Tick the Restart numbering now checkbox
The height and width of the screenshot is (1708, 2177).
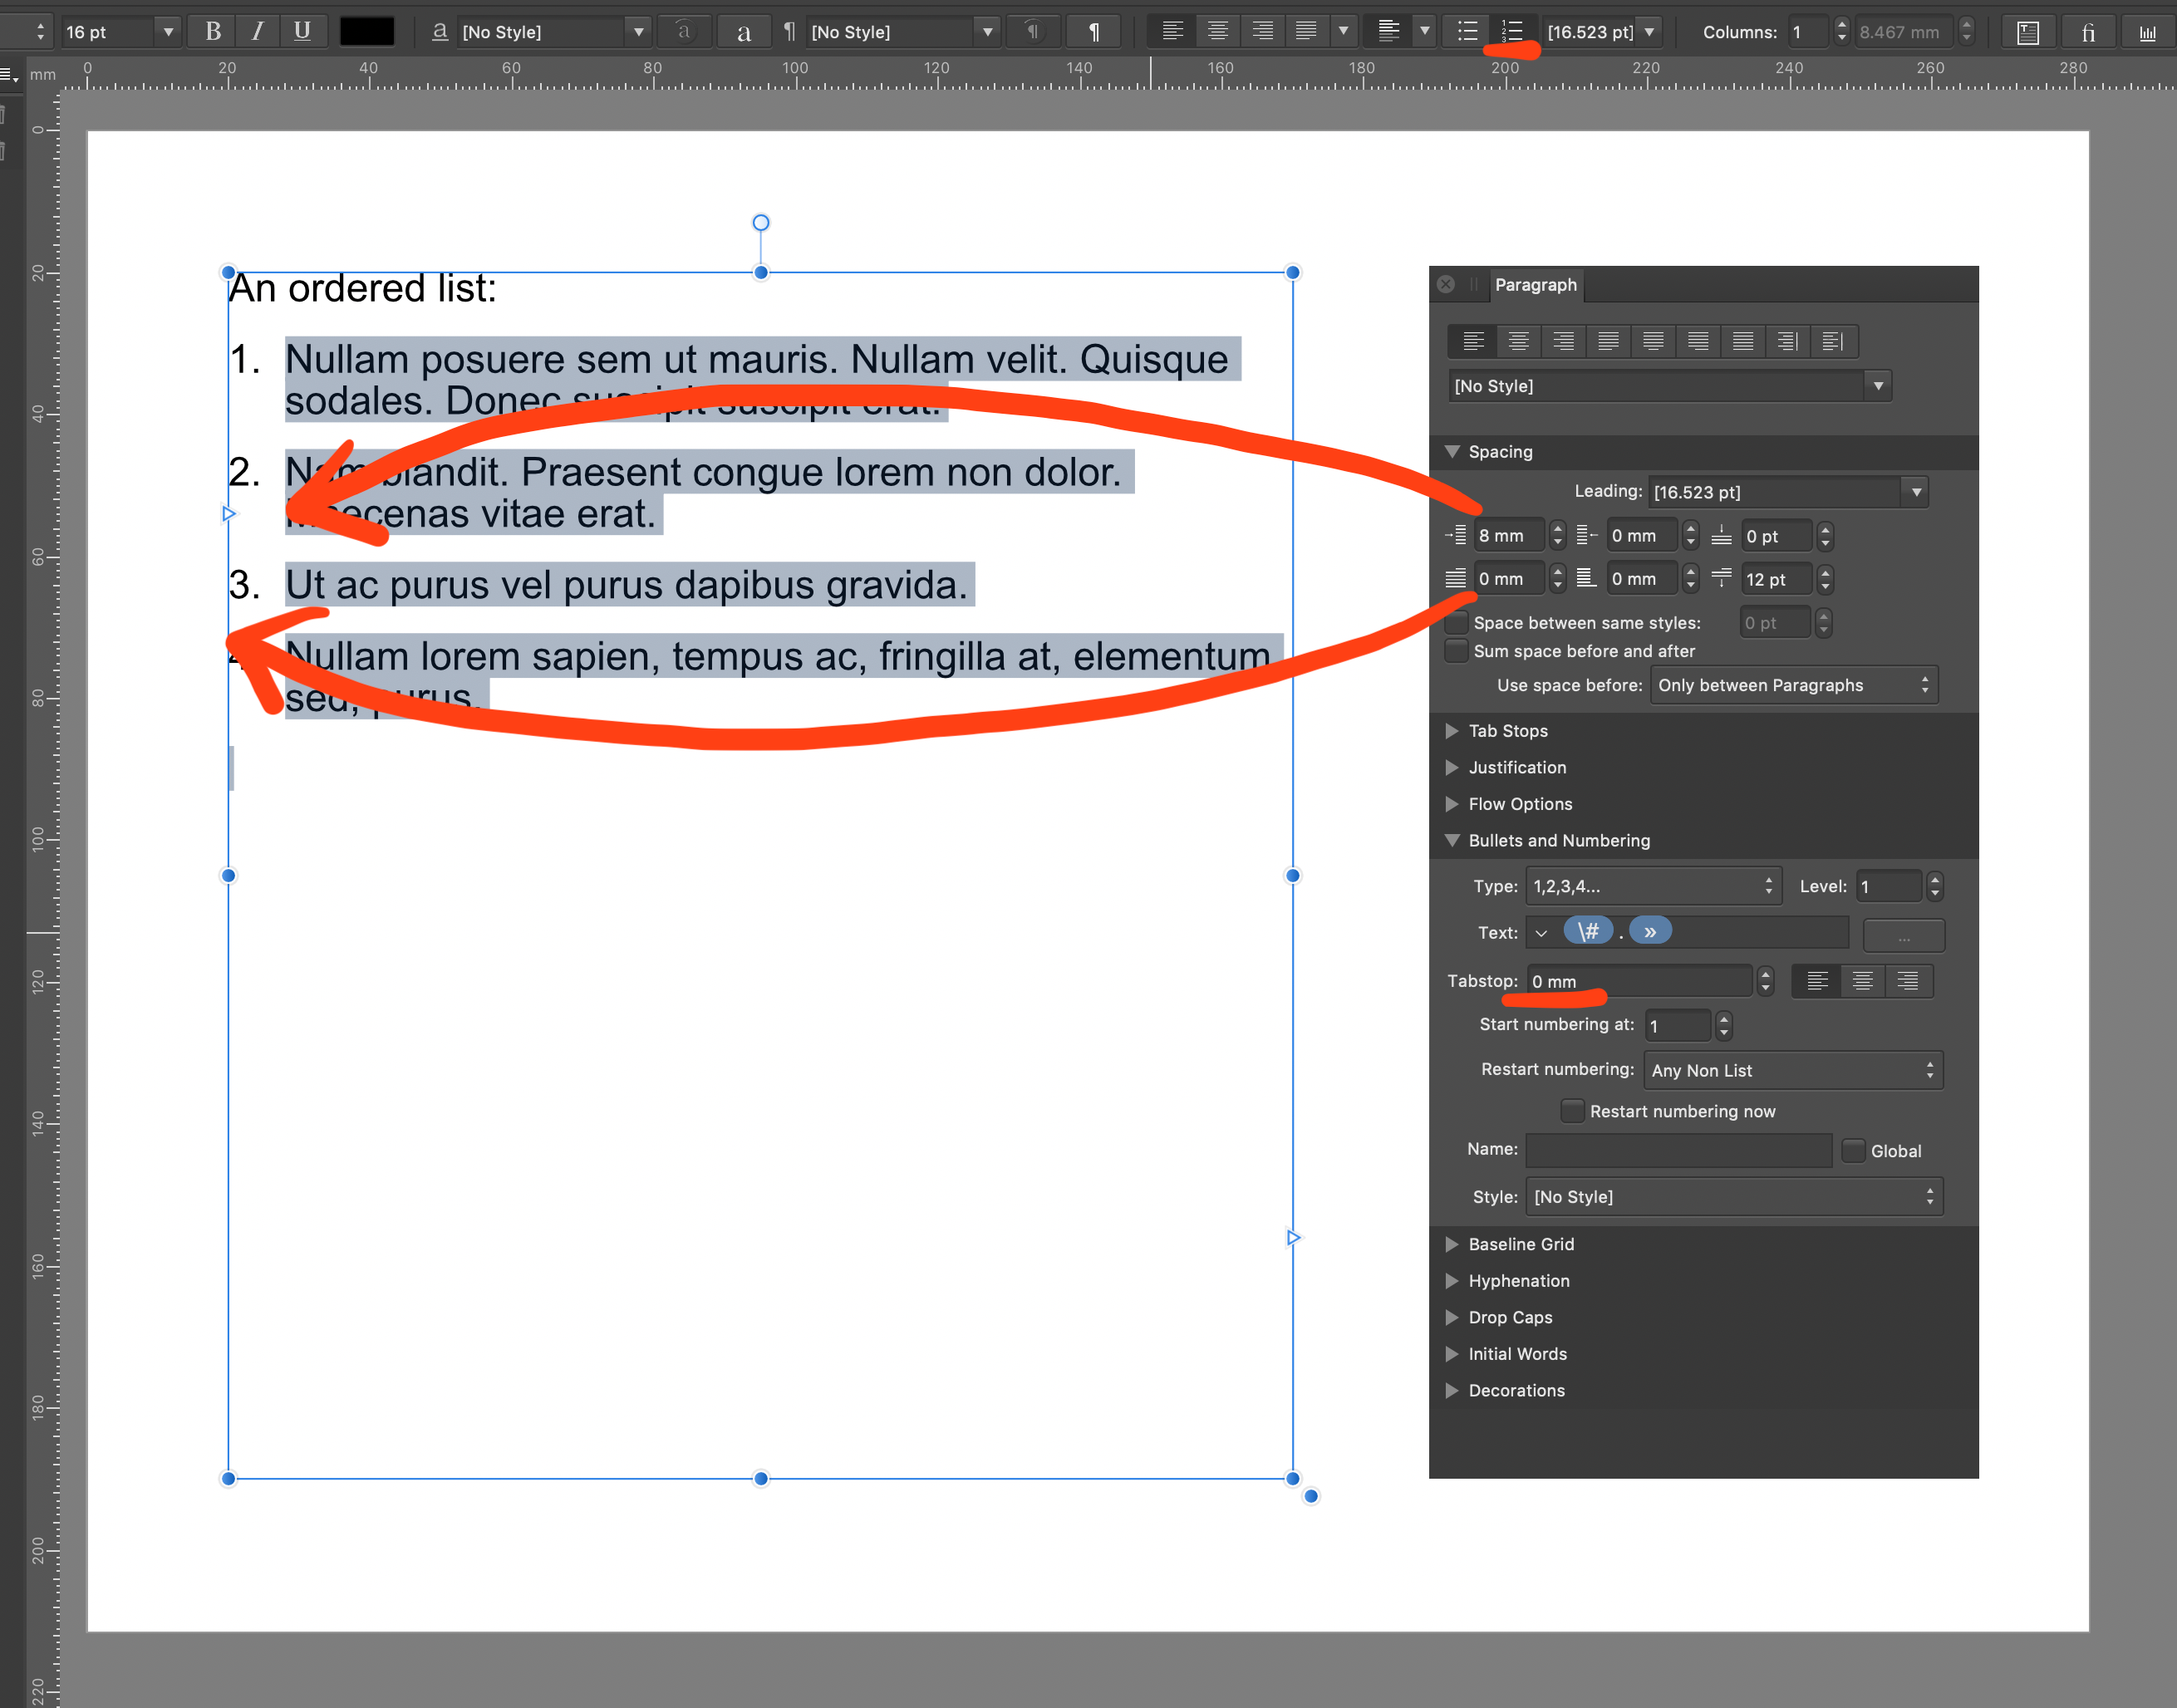1572,1111
